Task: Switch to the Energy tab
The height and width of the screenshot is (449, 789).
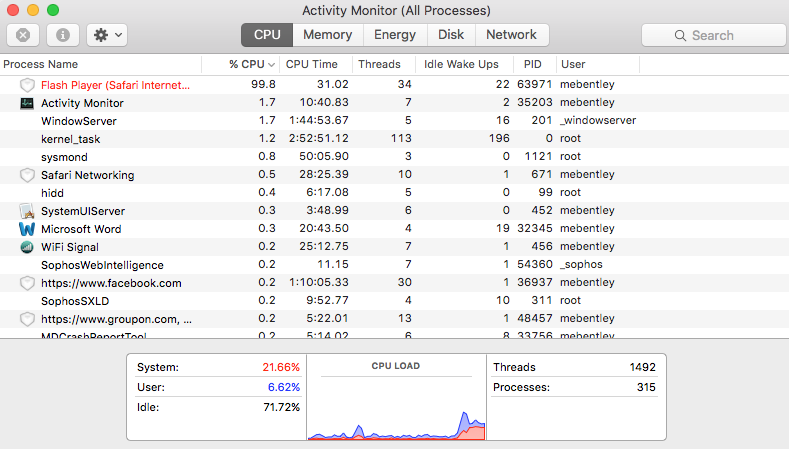Action: (395, 35)
